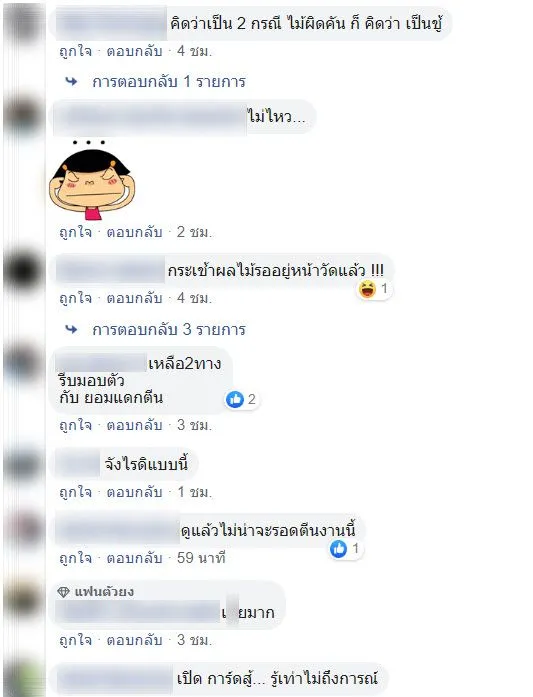Like the comment posted 2 ชม. ago
The image size is (533, 697).
click(76, 232)
